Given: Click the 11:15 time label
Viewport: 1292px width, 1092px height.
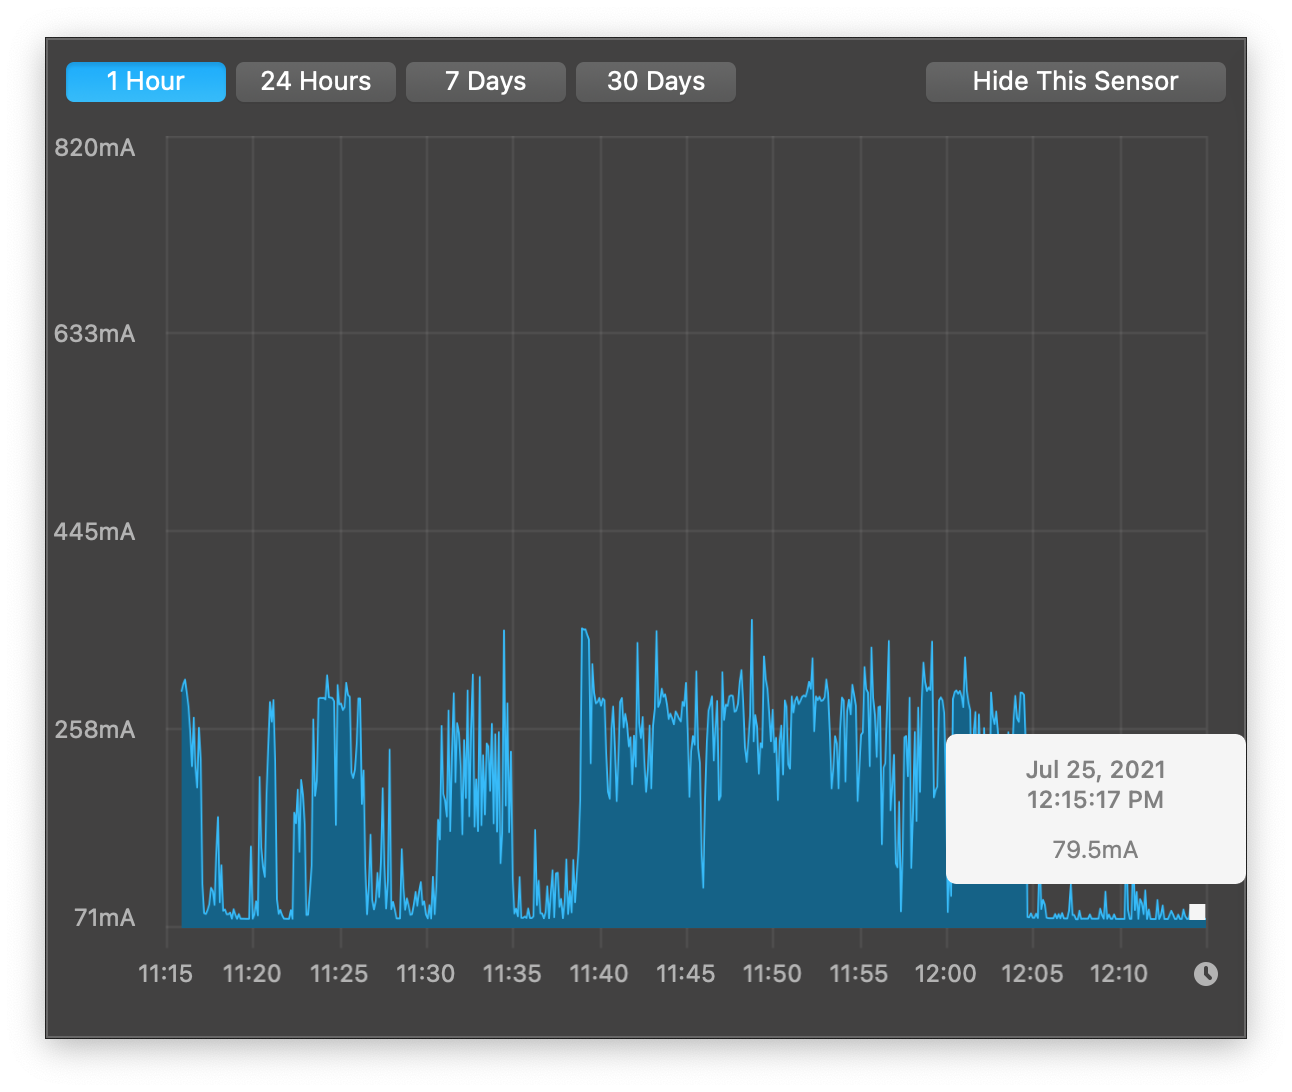Looking at the screenshot, I should (x=166, y=974).
